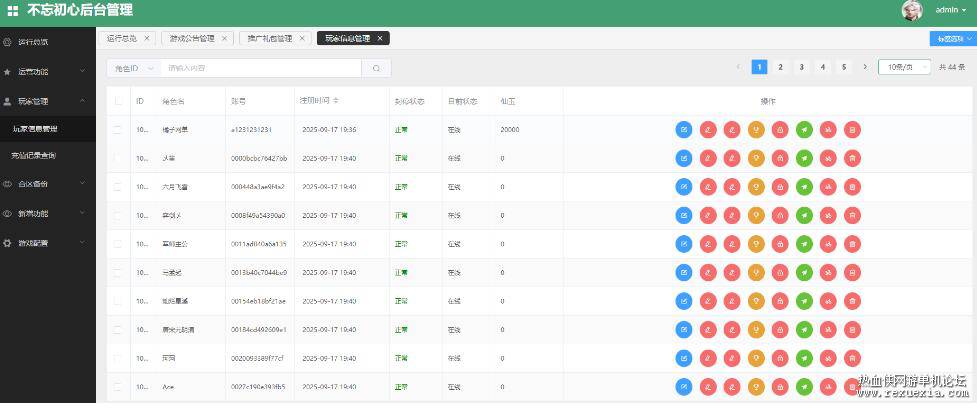
Task: Go to page 4
Action: pos(822,67)
